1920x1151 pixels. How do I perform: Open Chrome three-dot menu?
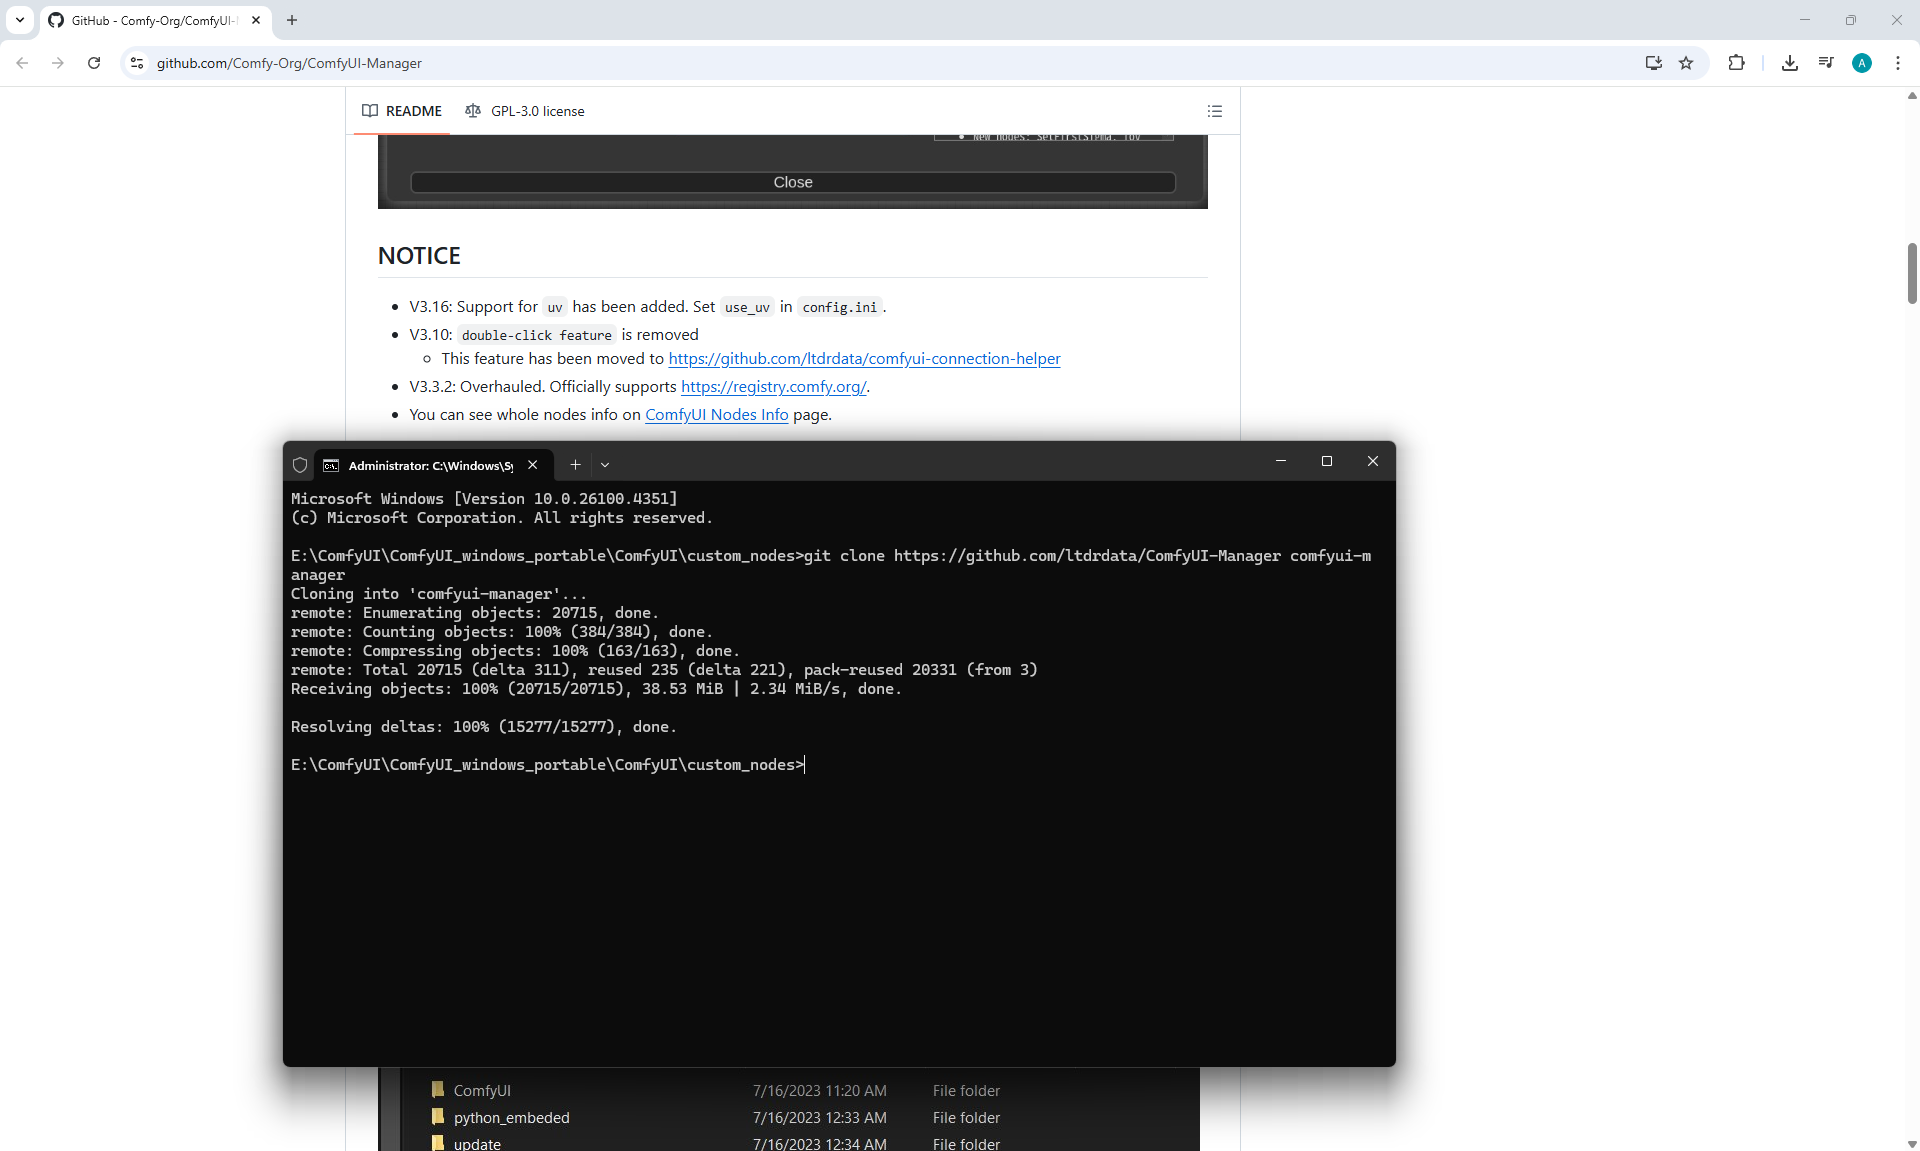pos(1898,63)
